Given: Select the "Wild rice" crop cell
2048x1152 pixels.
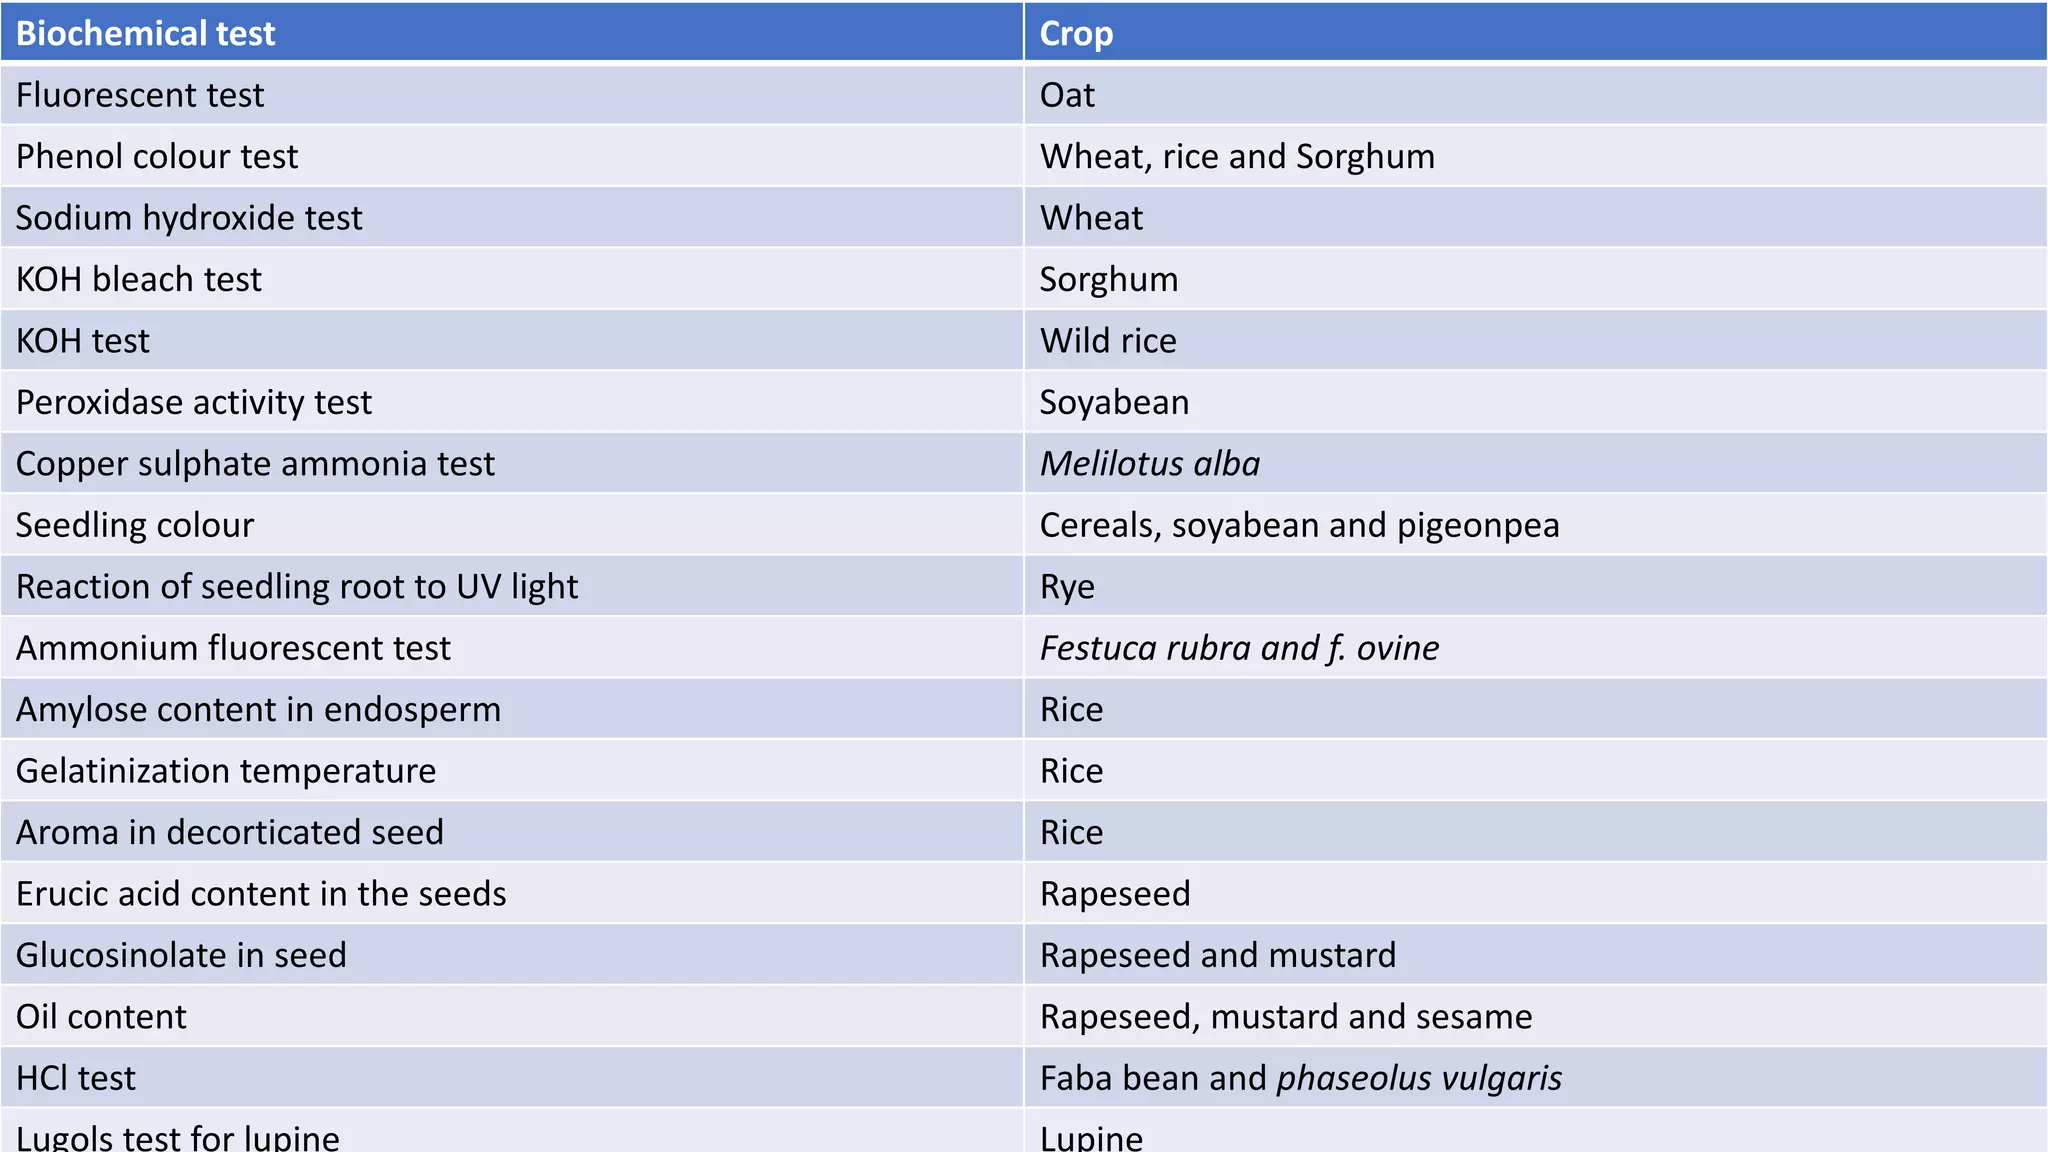Looking at the screenshot, I should click(1108, 341).
